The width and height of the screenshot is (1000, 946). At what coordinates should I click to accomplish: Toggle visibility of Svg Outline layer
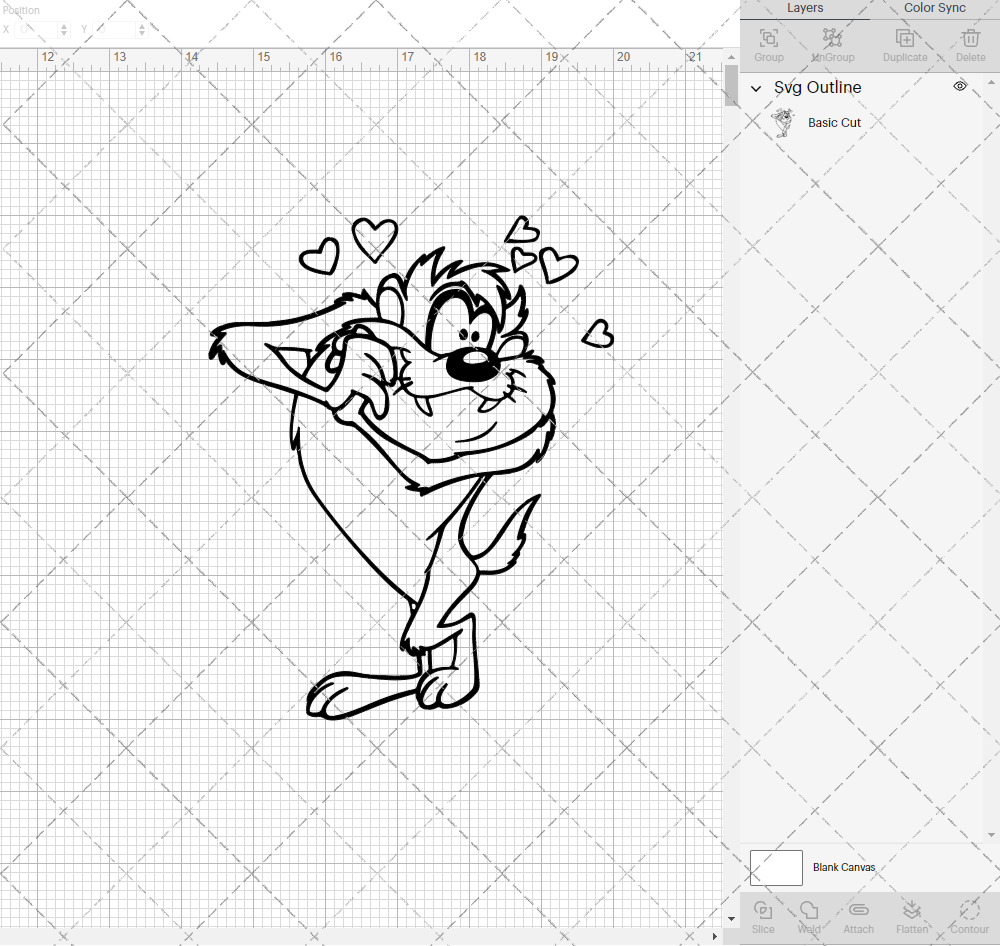[959, 87]
